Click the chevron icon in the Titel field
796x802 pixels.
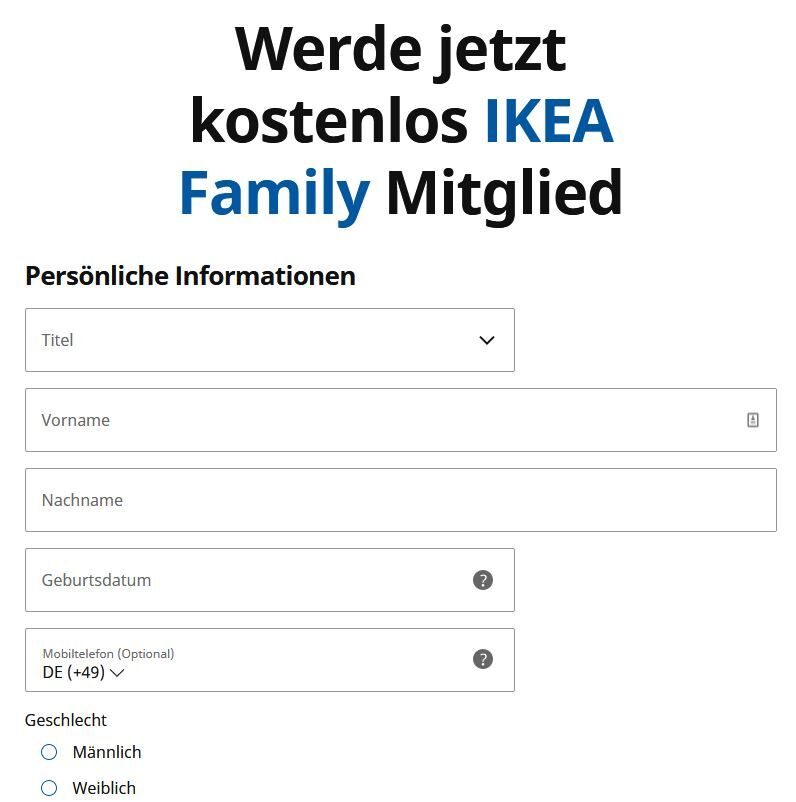486,340
